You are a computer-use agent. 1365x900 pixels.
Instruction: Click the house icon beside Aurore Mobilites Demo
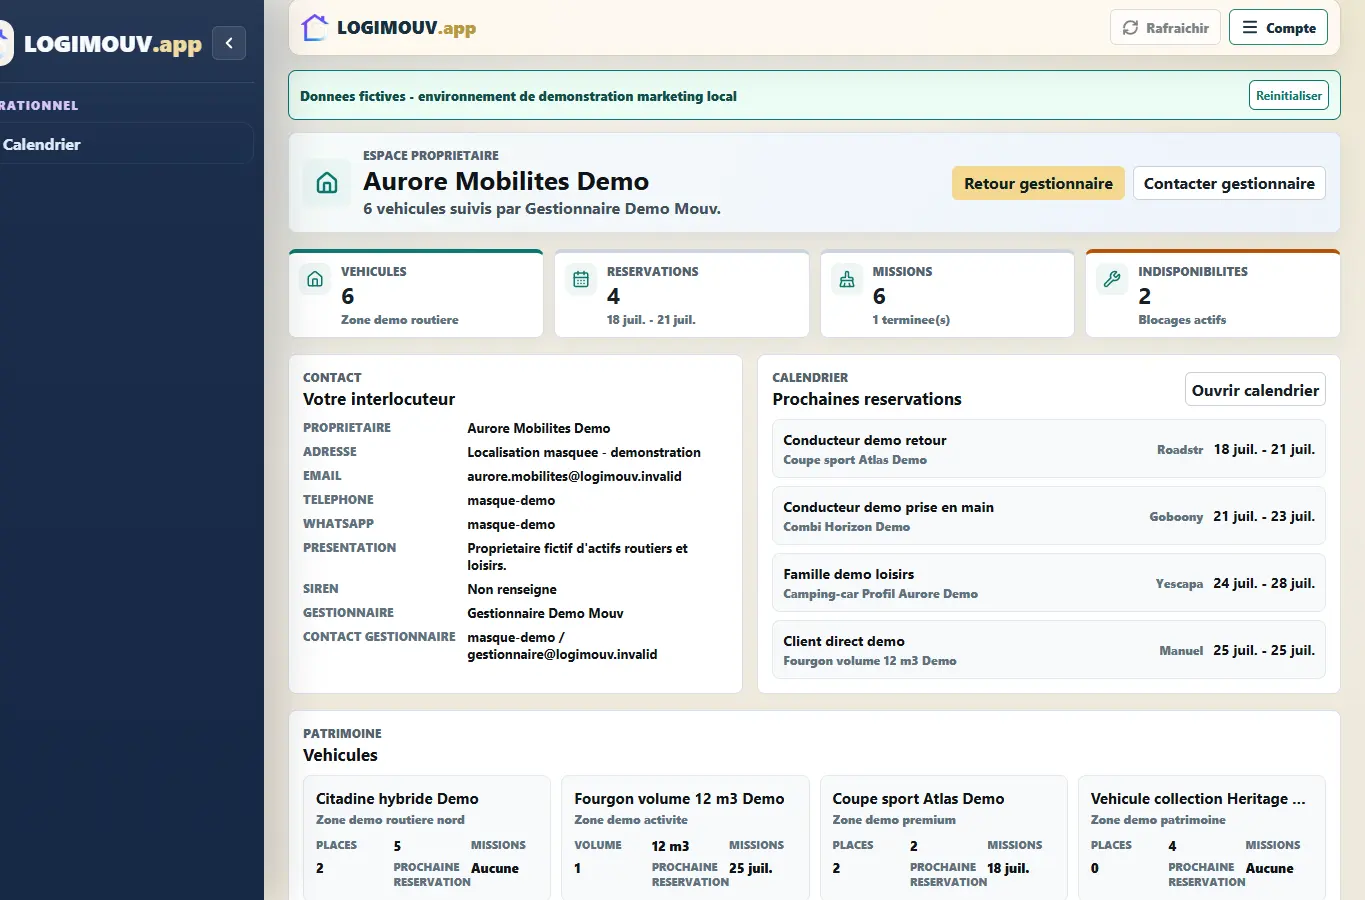point(327,183)
